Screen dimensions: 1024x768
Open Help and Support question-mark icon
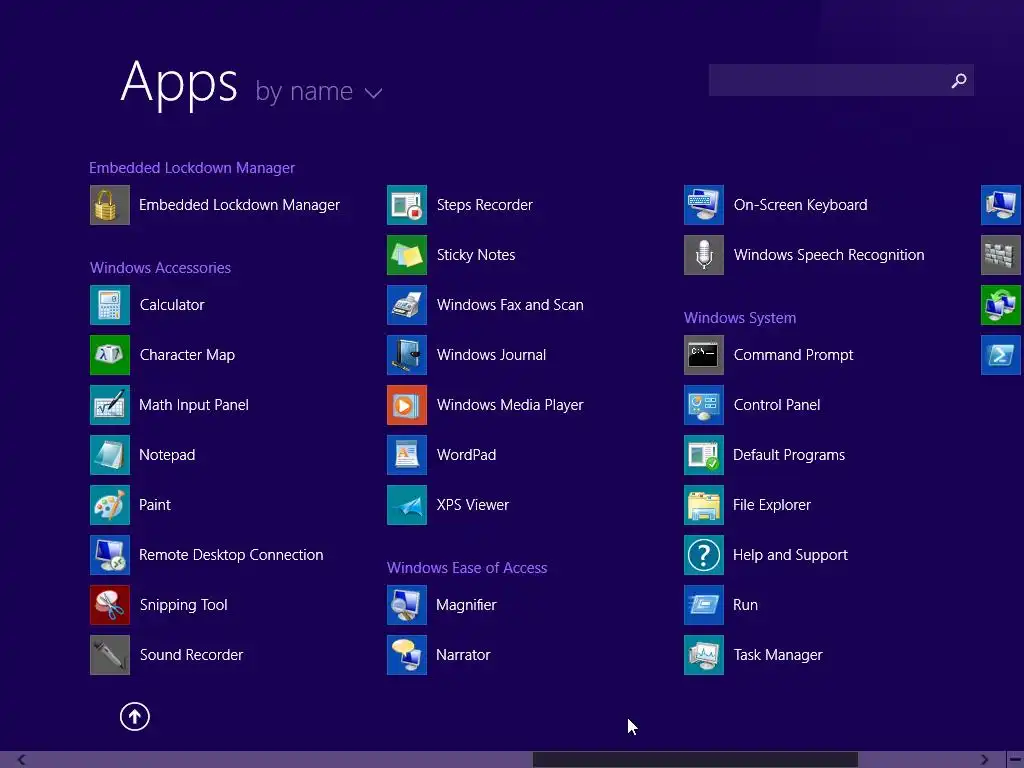click(x=704, y=555)
